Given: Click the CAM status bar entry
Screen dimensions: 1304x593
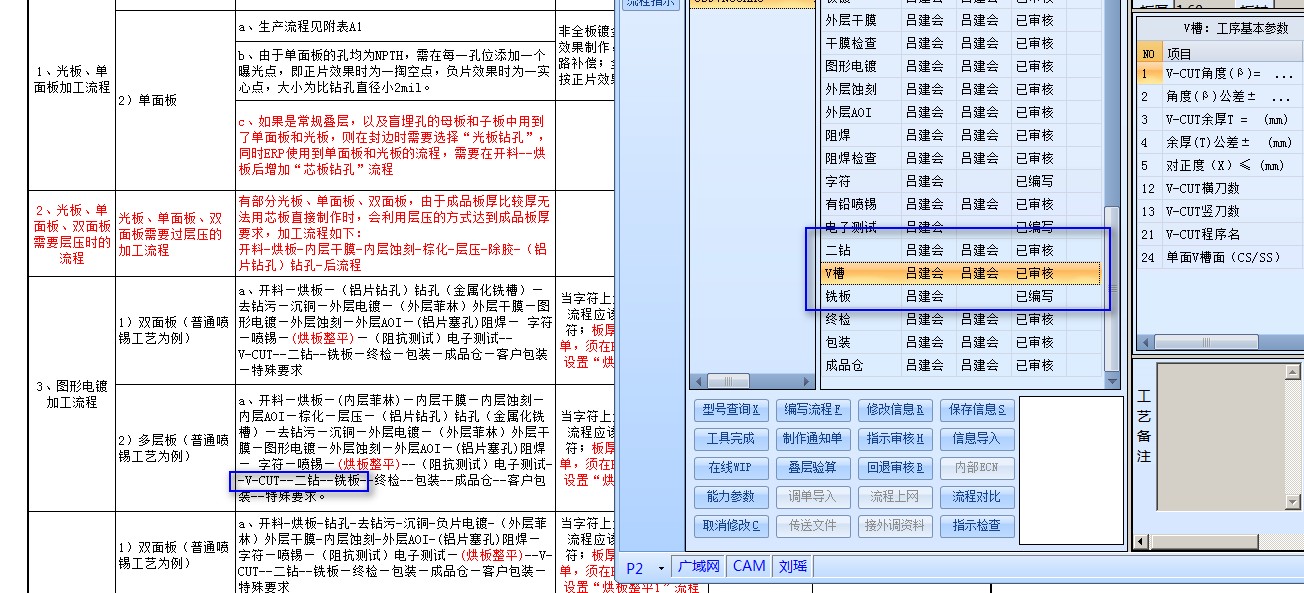Looking at the screenshot, I should pyautogui.click(x=749, y=566).
